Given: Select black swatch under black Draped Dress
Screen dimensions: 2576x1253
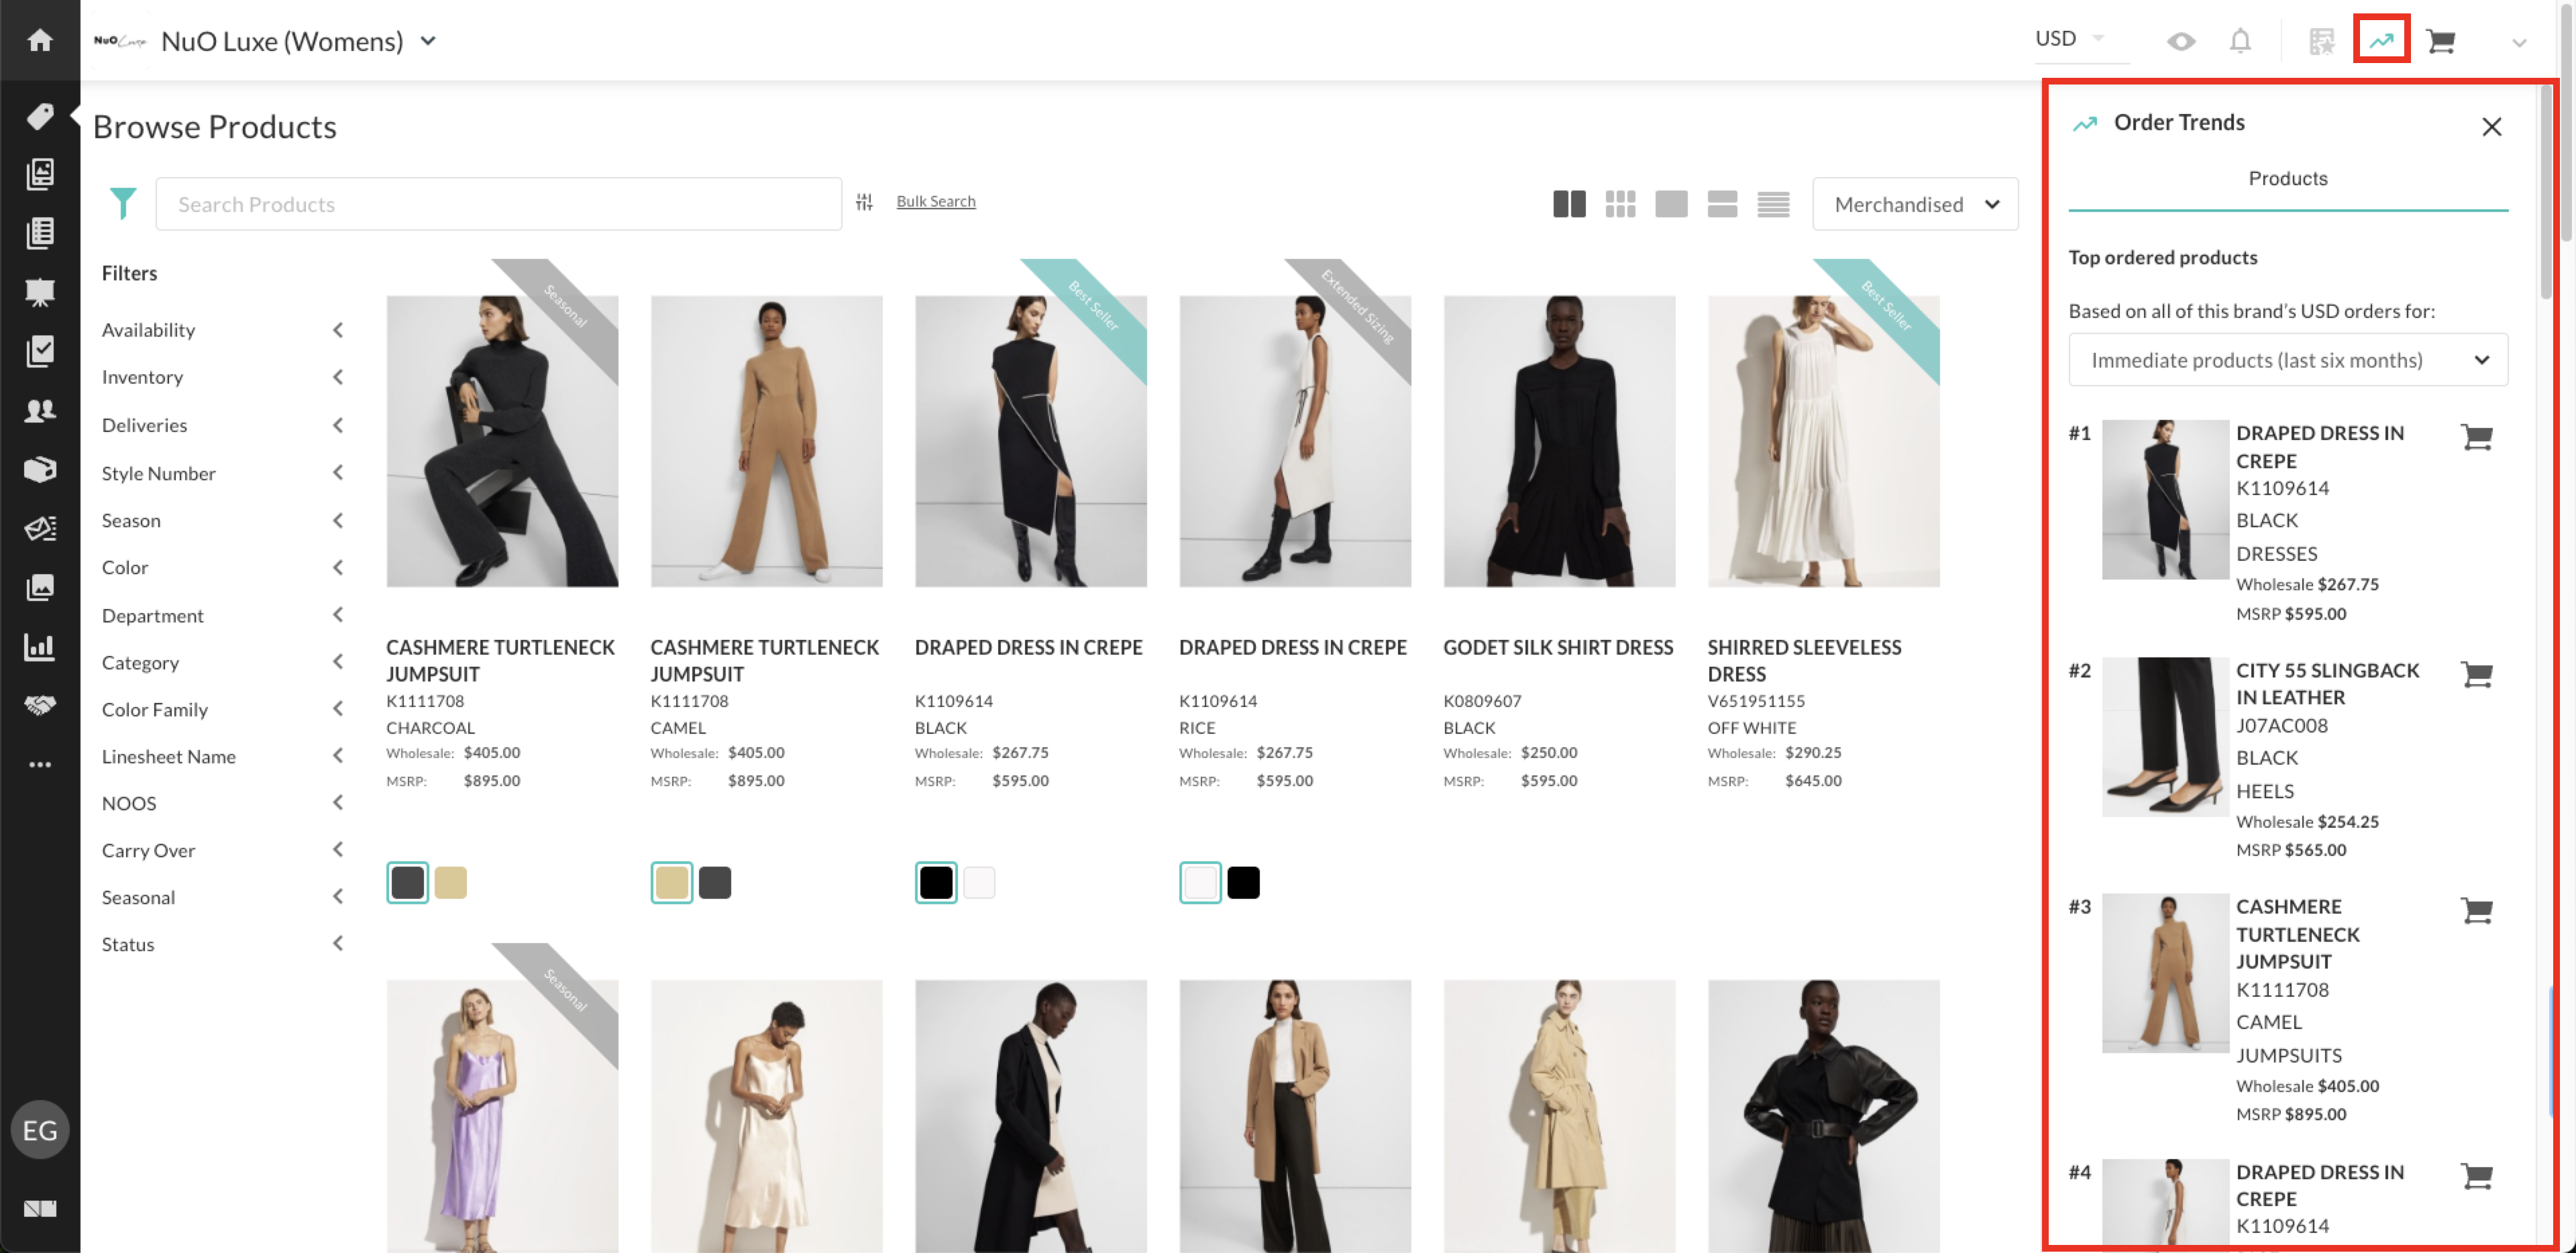Looking at the screenshot, I should click(x=936, y=882).
